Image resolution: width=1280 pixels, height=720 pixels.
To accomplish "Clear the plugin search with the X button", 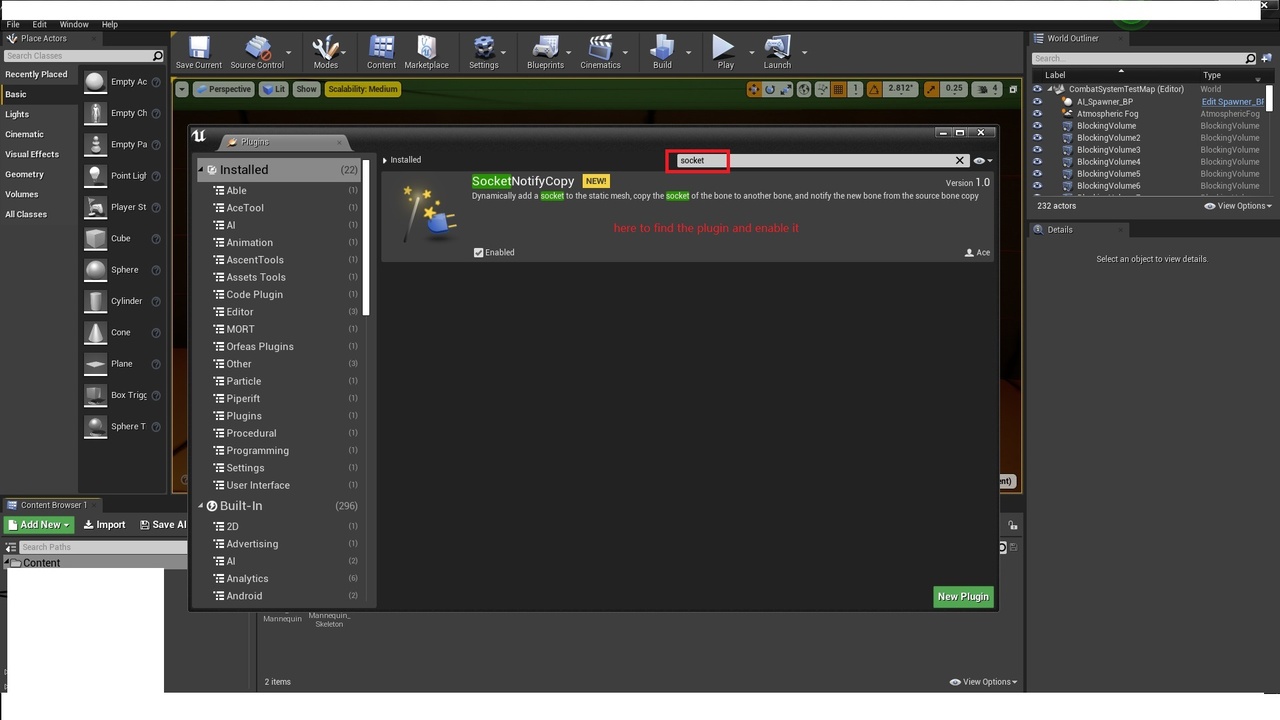I will pos(960,160).
